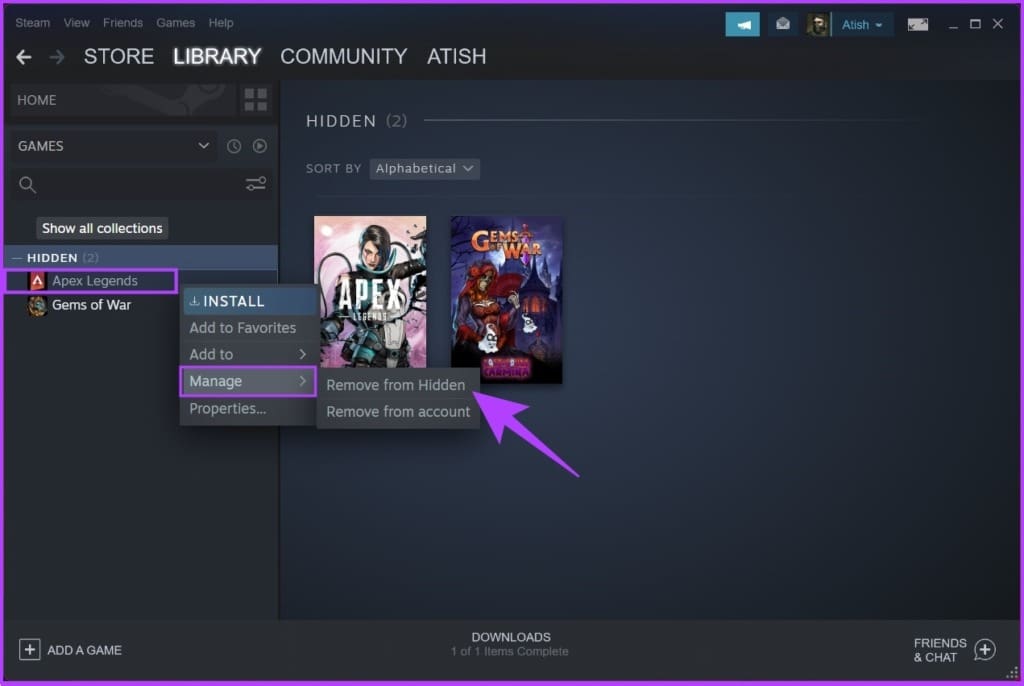Click ADD A GAME label

pos(84,650)
